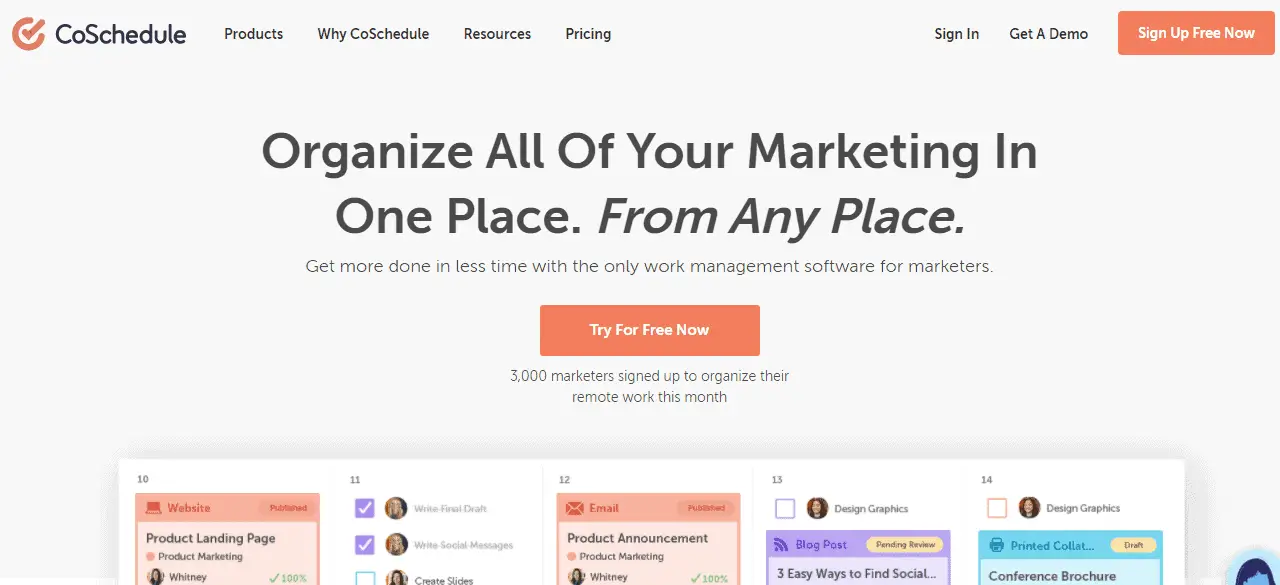Open the Products menu
Viewport: 1280px width, 585px height.
coord(253,34)
